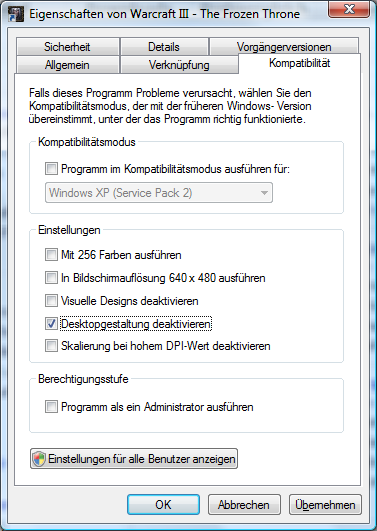Toggle 'Mit 256 Farben ausführen' checkbox

click(x=51, y=254)
